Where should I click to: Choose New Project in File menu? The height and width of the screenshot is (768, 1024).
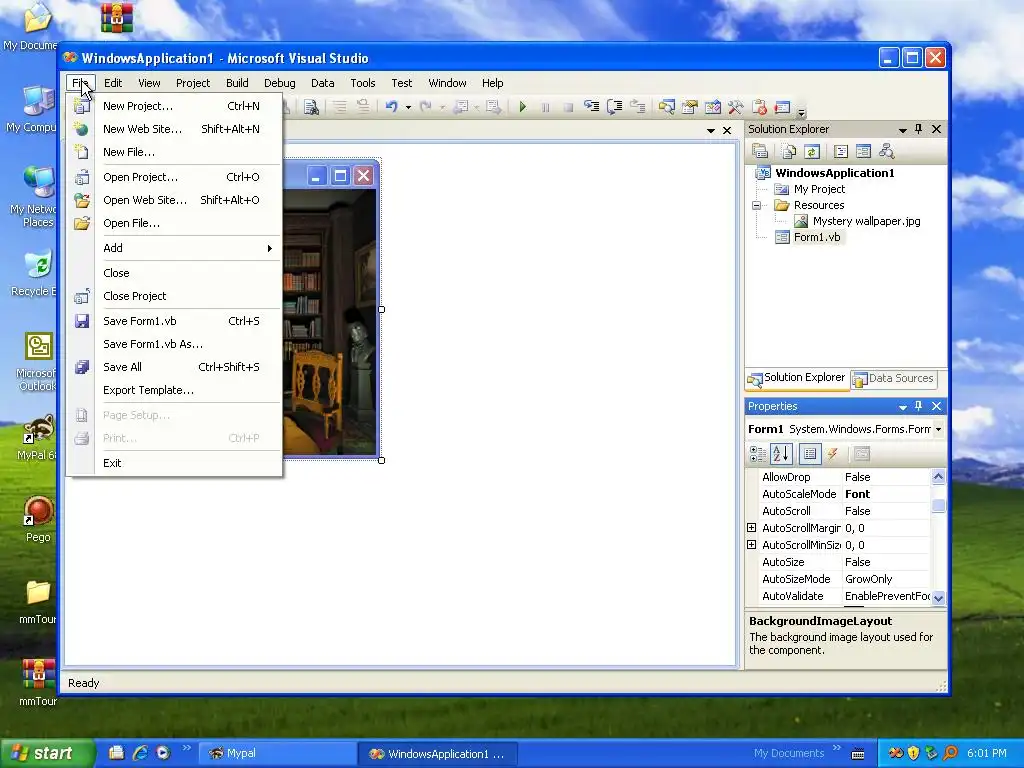[174, 106]
